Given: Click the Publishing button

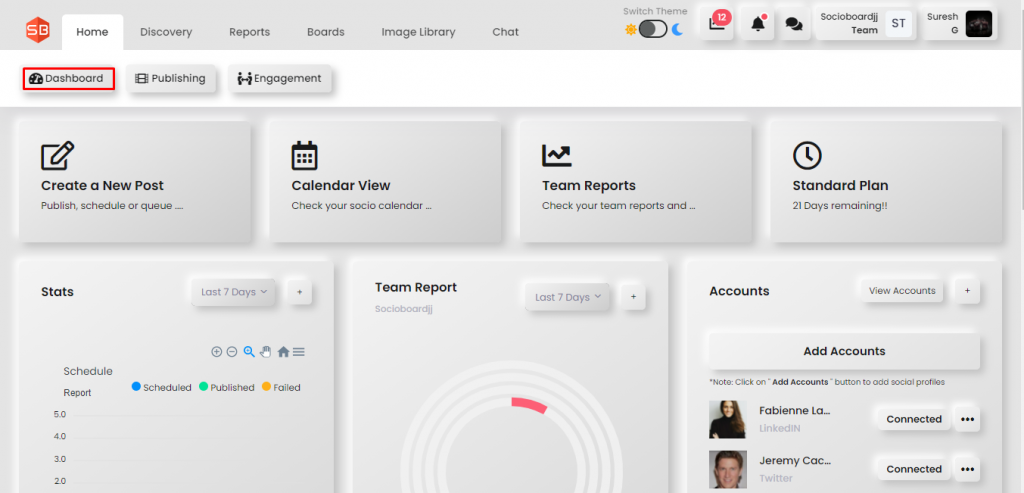Looking at the screenshot, I should [171, 78].
